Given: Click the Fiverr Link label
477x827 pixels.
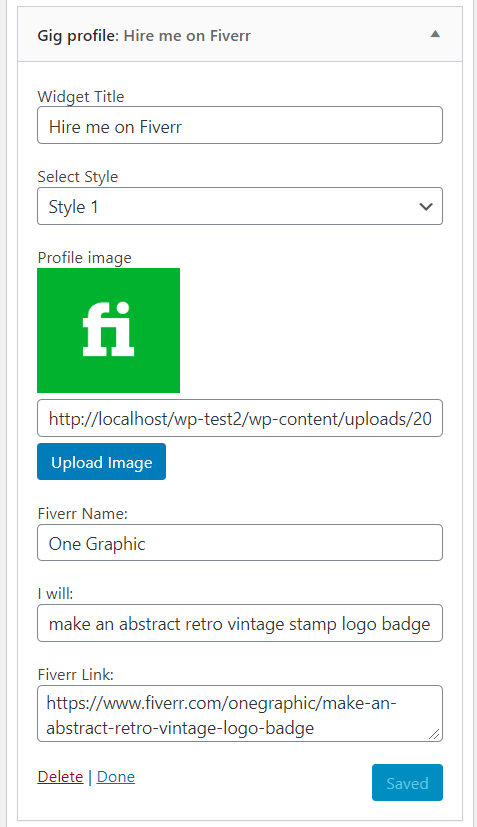Looking at the screenshot, I should [75, 675].
